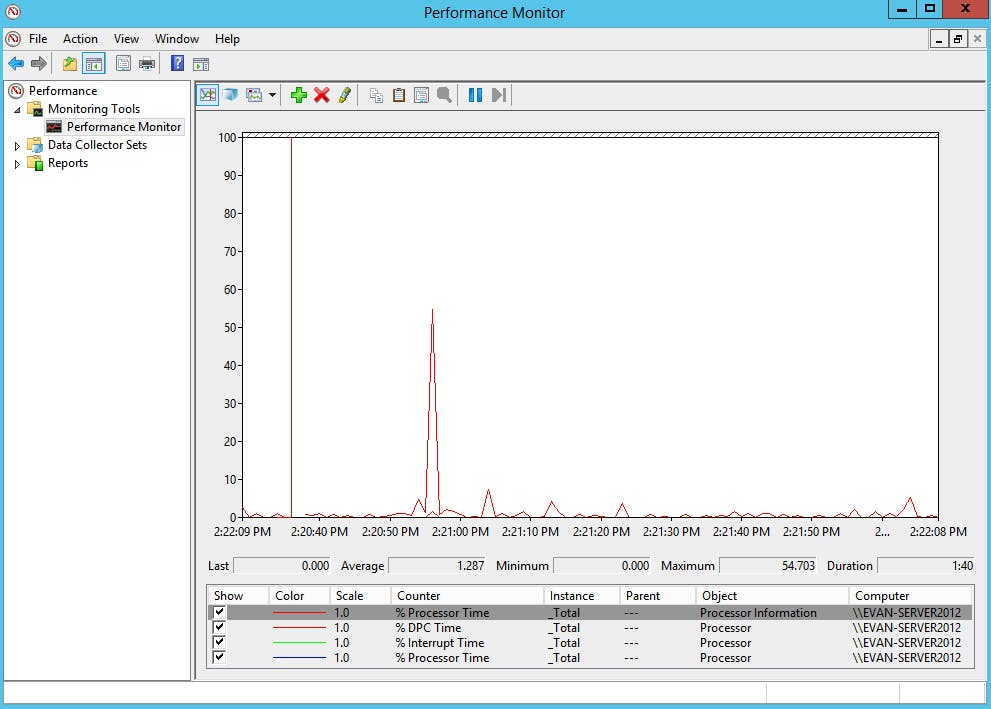Image resolution: width=991 pixels, height=709 pixels.
Task: Select the Paste Counter List icon
Action: coord(399,95)
